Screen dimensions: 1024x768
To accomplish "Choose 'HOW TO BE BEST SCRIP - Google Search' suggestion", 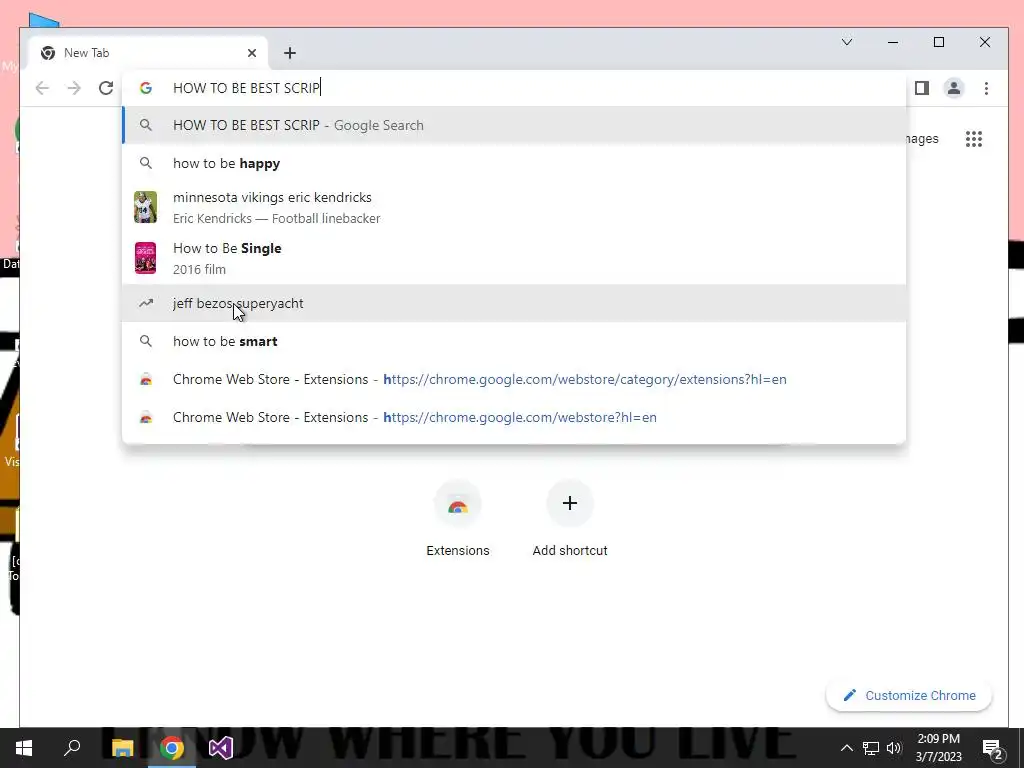I will pyautogui.click(x=514, y=125).
